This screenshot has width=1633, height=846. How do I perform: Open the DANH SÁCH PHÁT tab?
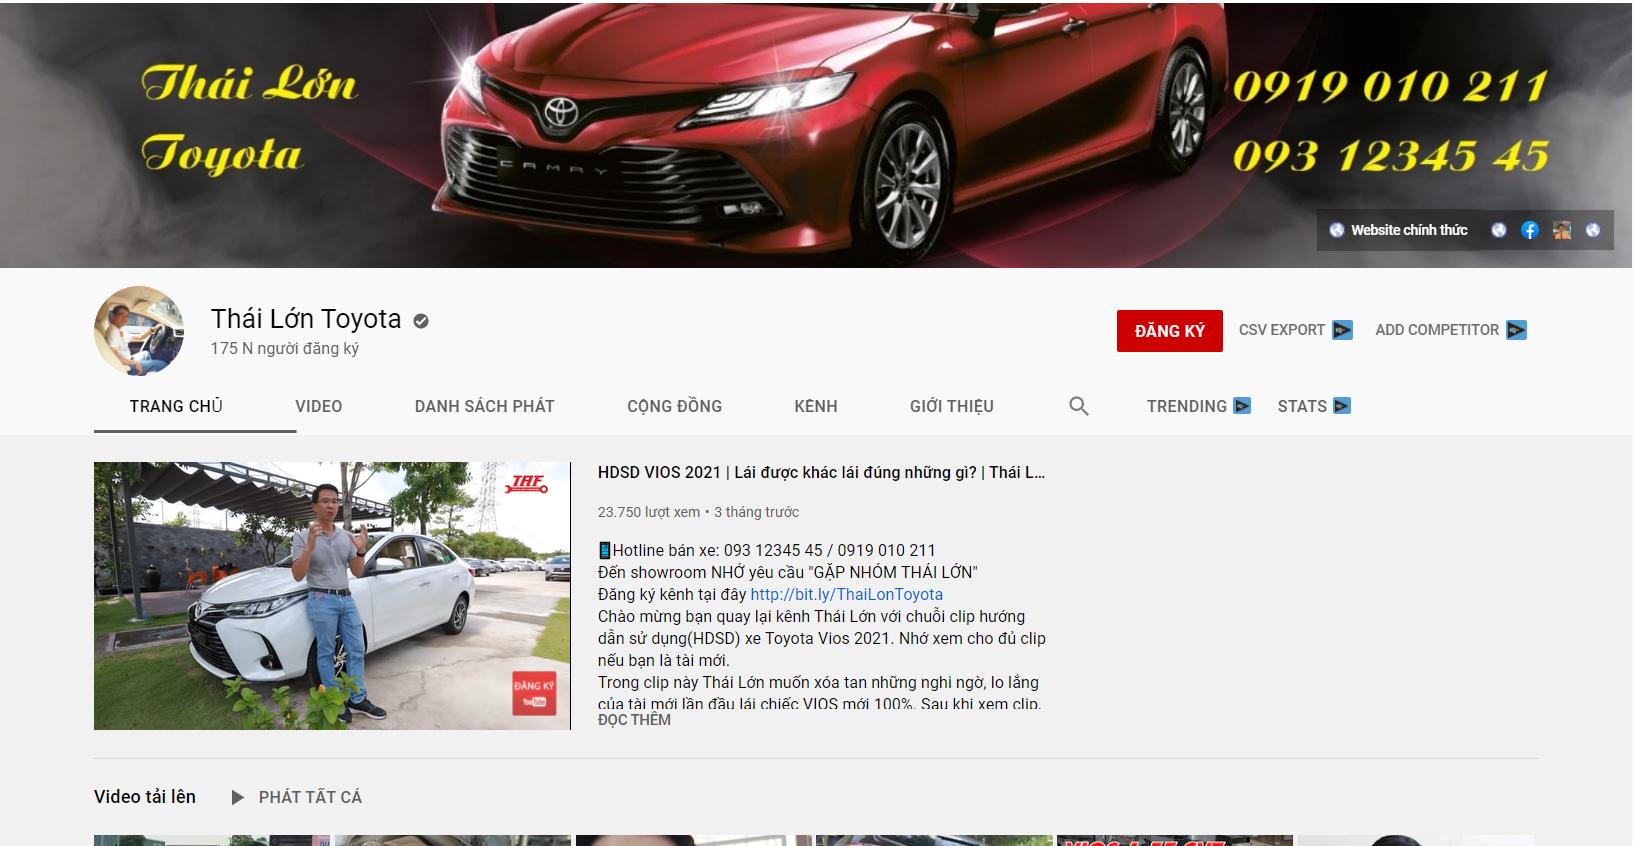[484, 406]
